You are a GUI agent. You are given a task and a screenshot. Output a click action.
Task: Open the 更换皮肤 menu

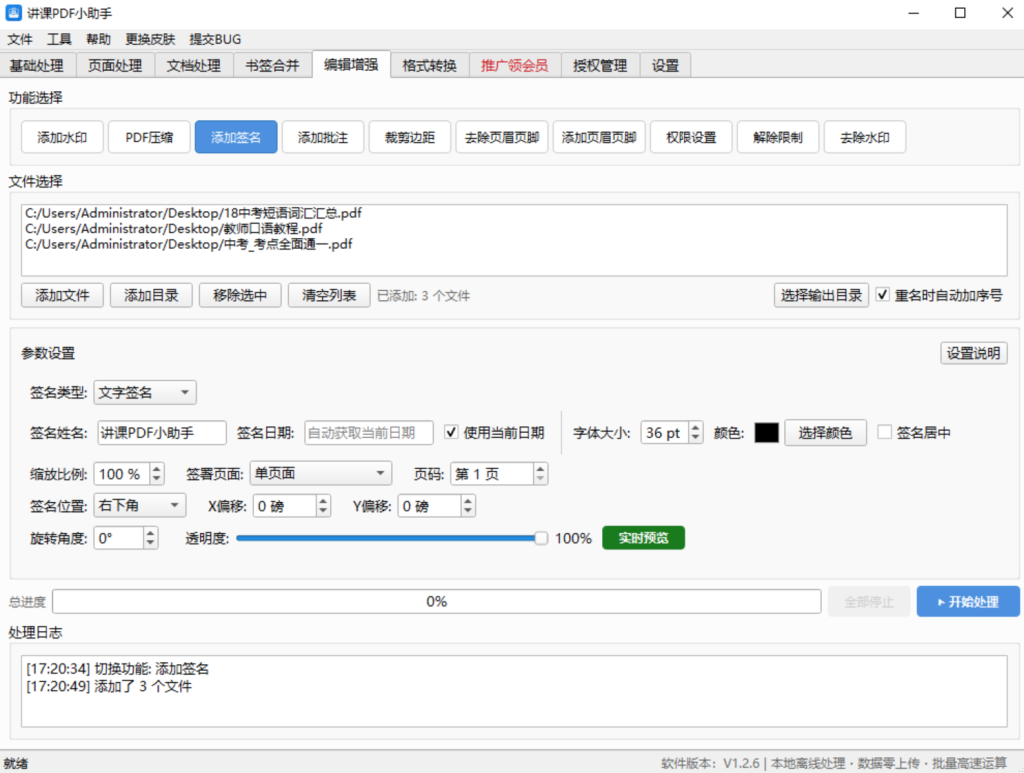pyautogui.click(x=150, y=39)
